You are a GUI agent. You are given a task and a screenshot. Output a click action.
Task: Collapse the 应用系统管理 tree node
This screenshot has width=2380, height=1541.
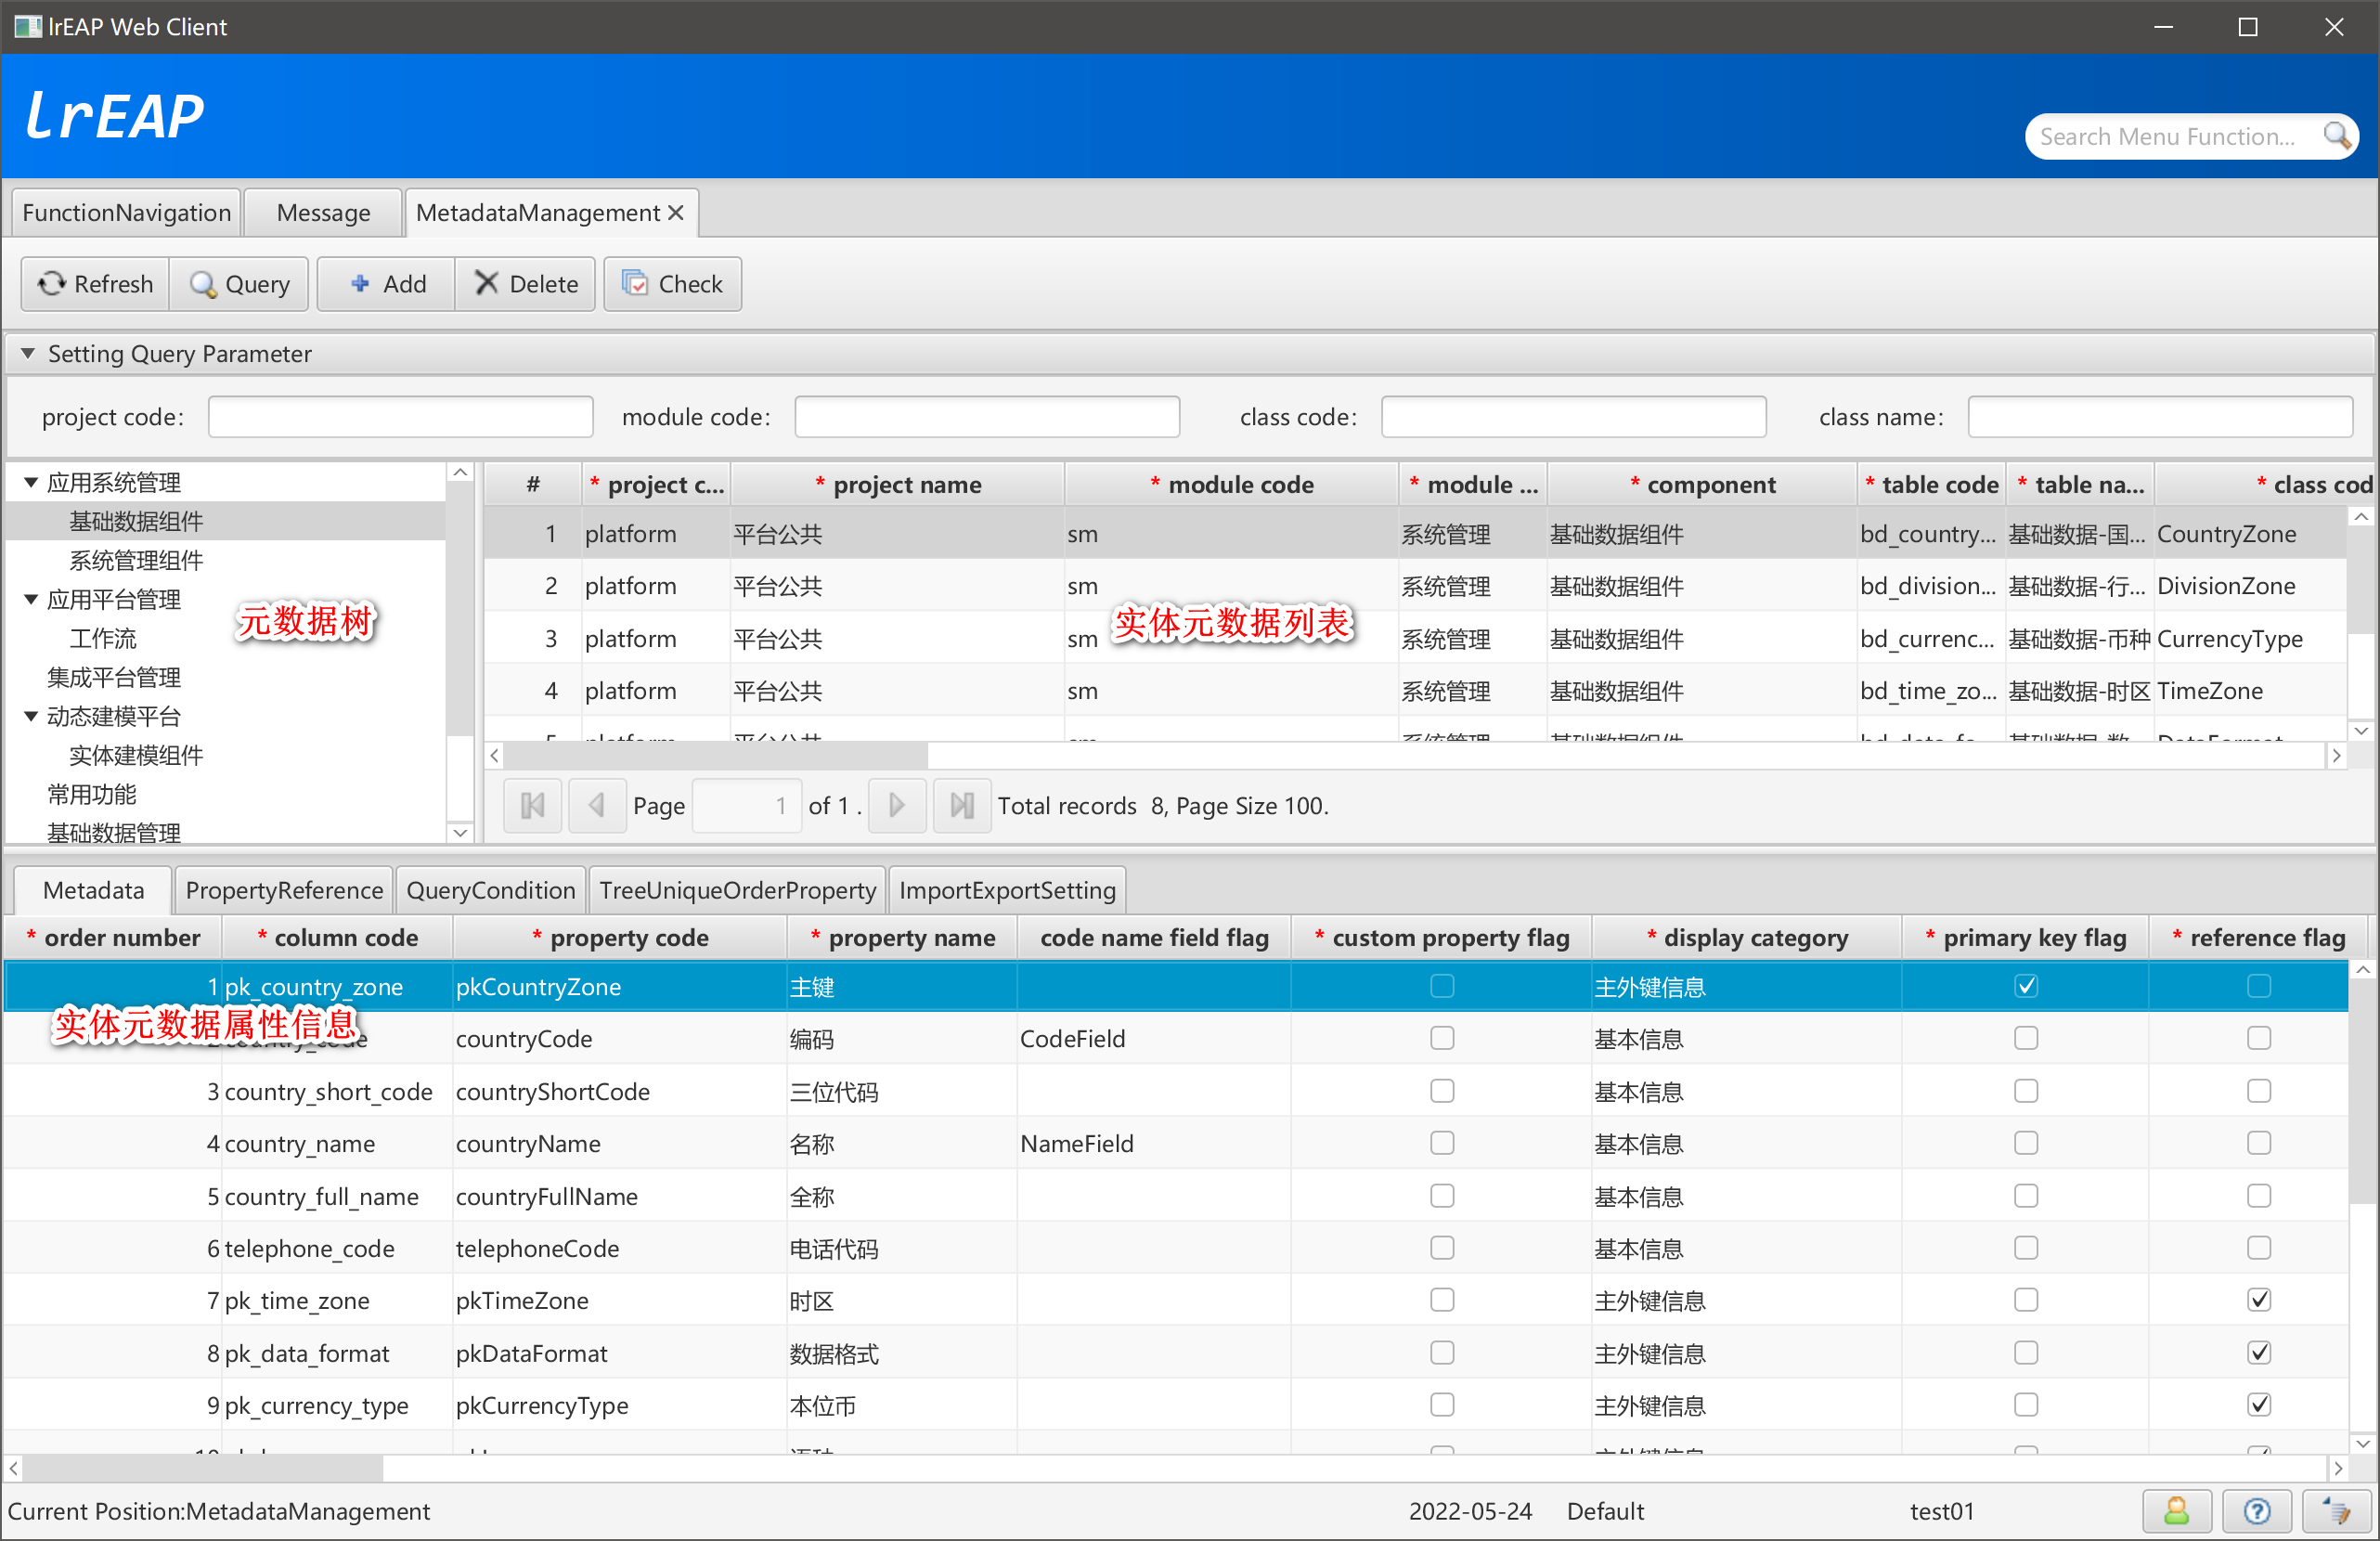(31, 483)
